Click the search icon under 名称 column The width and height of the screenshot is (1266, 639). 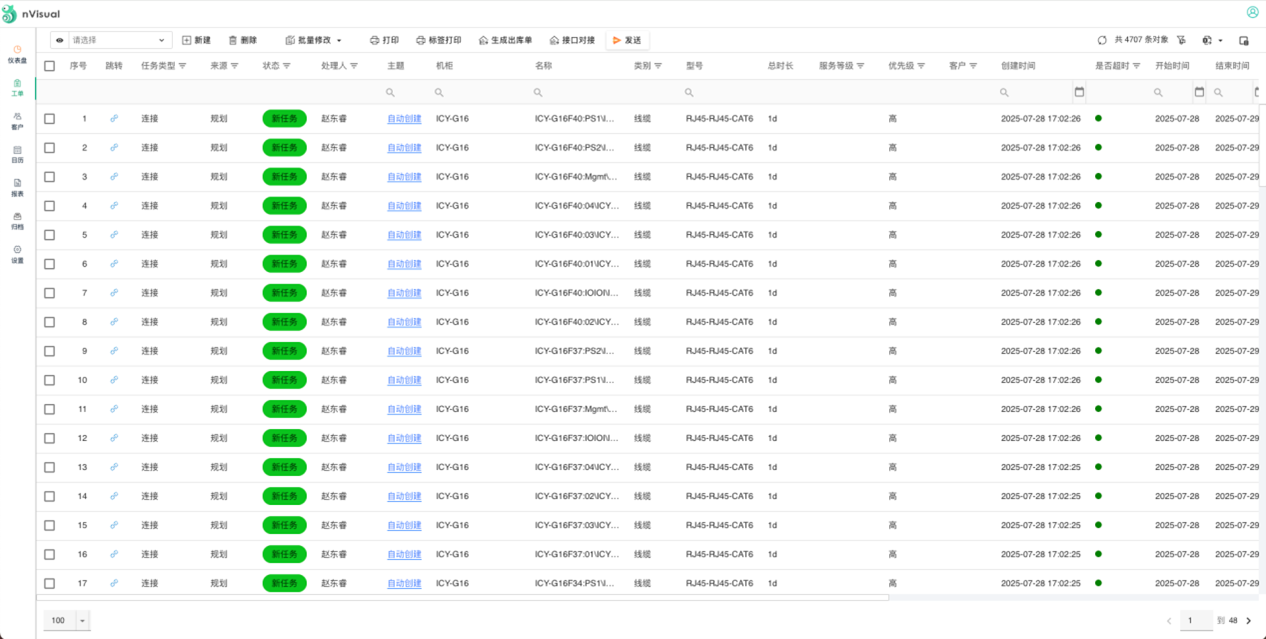point(538,92)
